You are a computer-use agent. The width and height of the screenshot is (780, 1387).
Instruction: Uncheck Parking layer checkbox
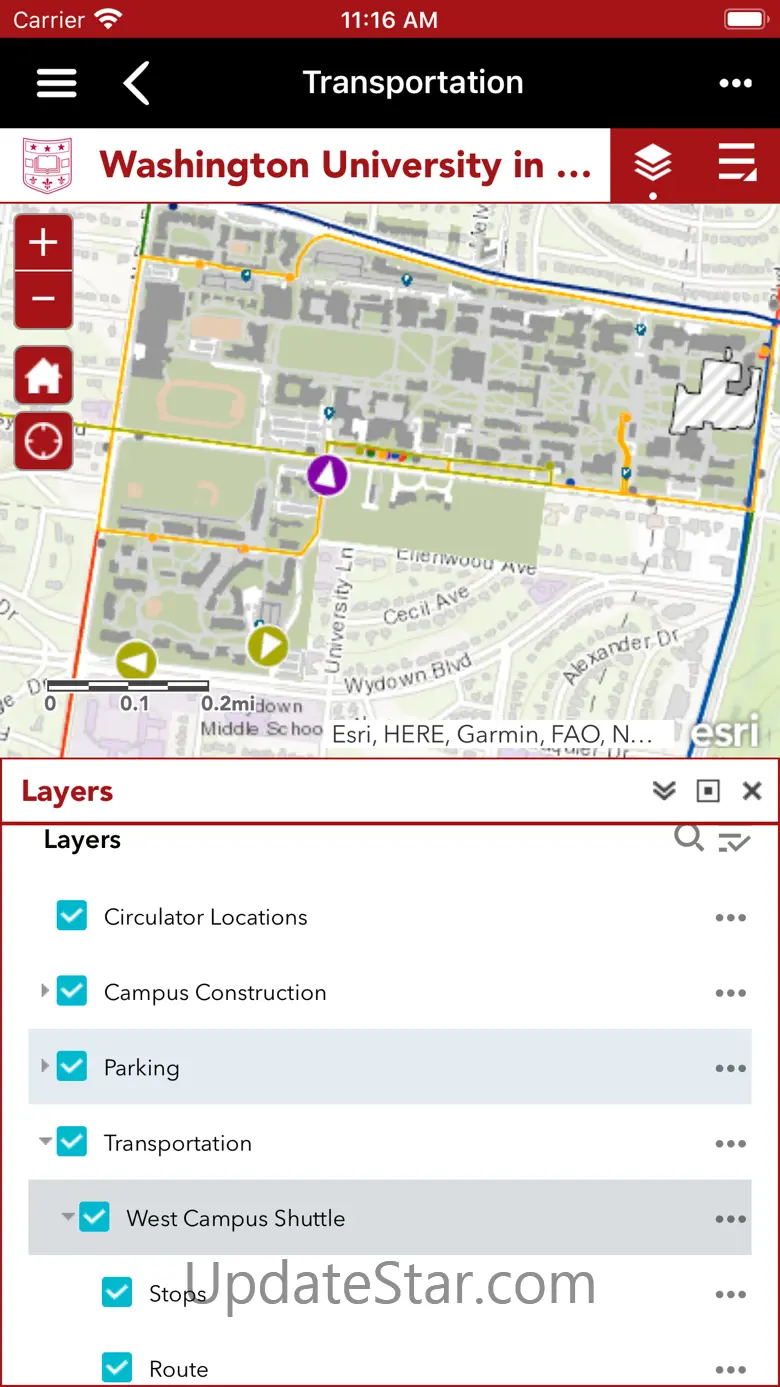pyautogui.click(x=72, y=1066)
